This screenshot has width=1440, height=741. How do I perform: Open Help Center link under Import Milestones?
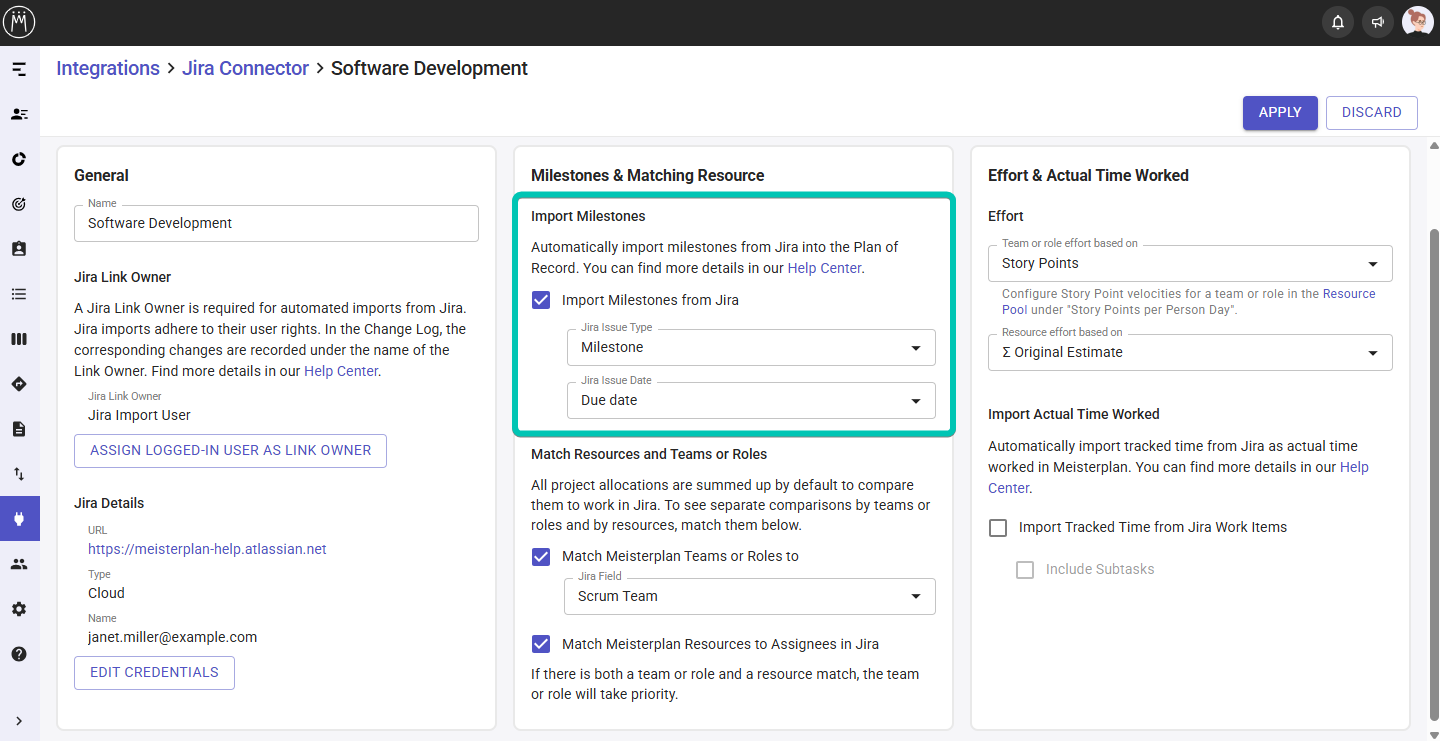pos(824,268)
